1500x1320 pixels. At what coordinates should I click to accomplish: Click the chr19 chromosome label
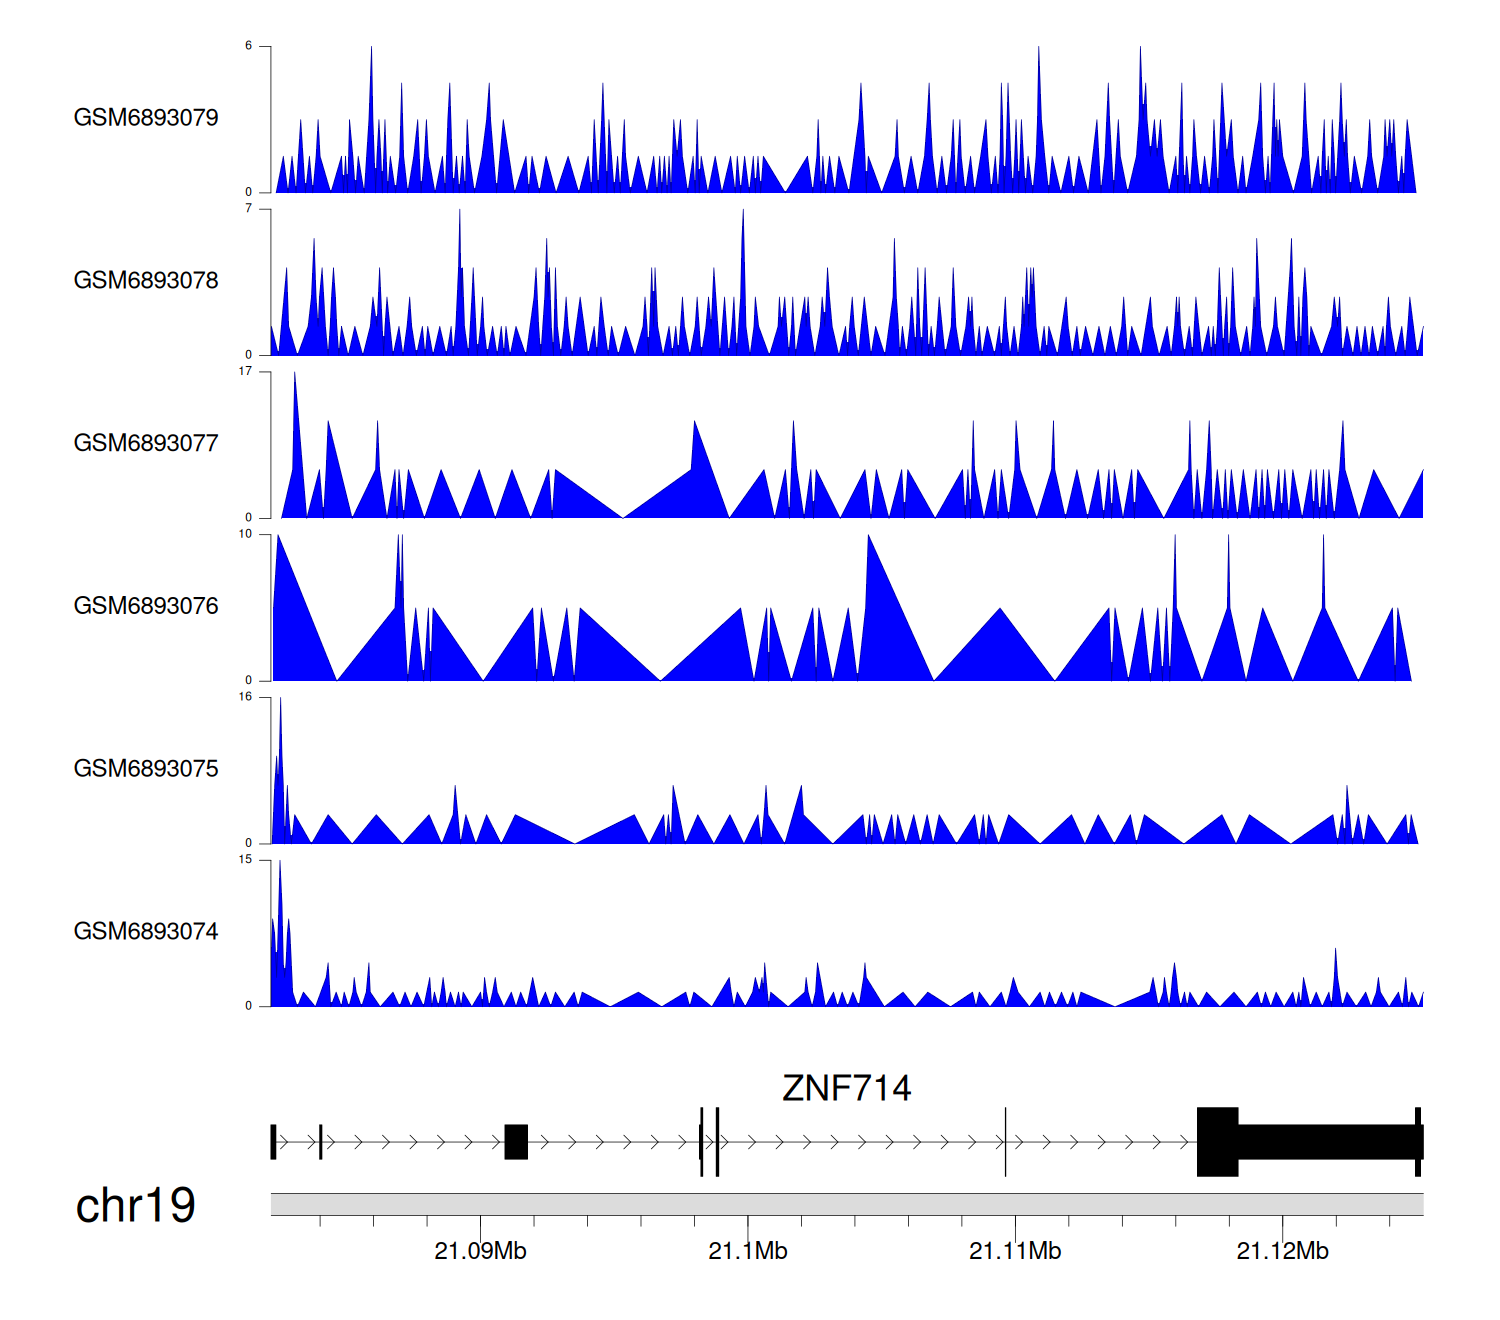(135, 1206)
